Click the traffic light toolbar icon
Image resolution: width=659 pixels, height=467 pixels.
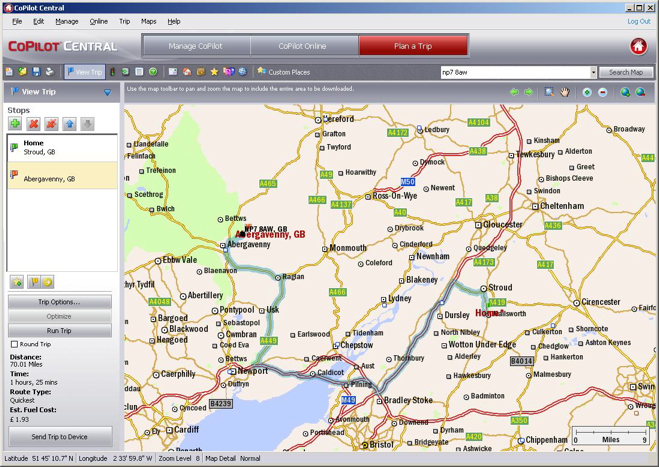click(113, 72)
